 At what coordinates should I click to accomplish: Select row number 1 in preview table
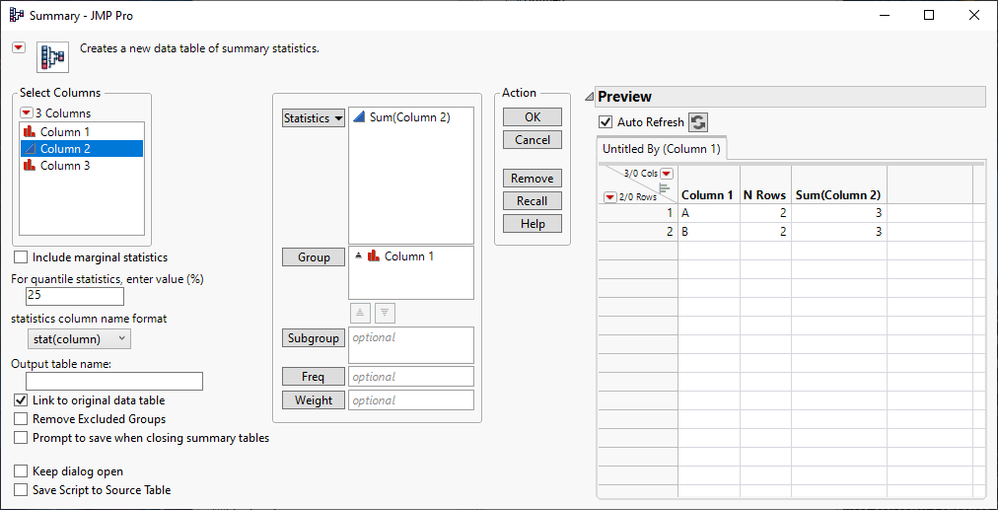tap(638, 213)
